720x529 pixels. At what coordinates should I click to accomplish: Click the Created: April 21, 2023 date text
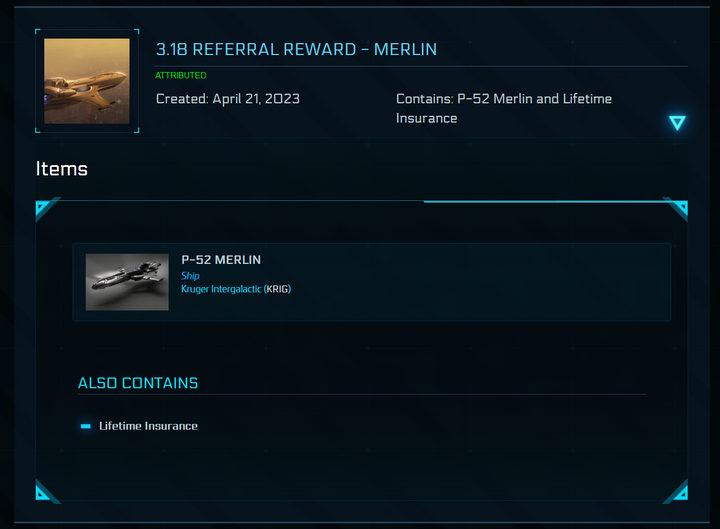(x=228, y=99)
